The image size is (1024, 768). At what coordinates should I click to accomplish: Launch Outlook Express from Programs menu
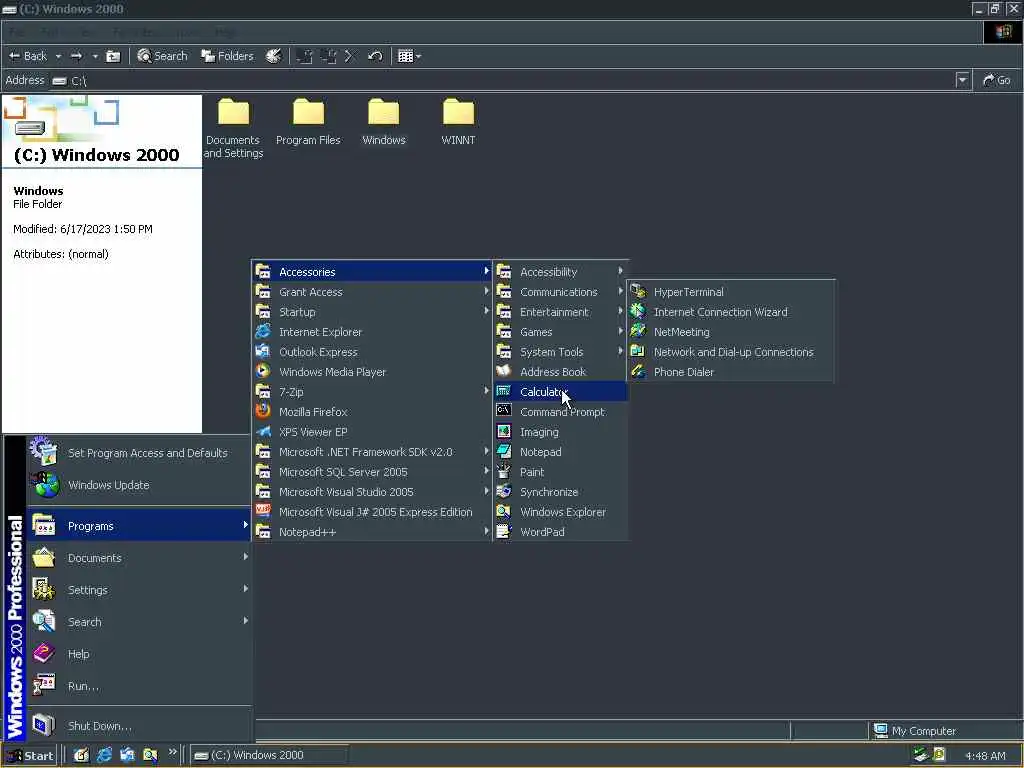coord(372,352)
